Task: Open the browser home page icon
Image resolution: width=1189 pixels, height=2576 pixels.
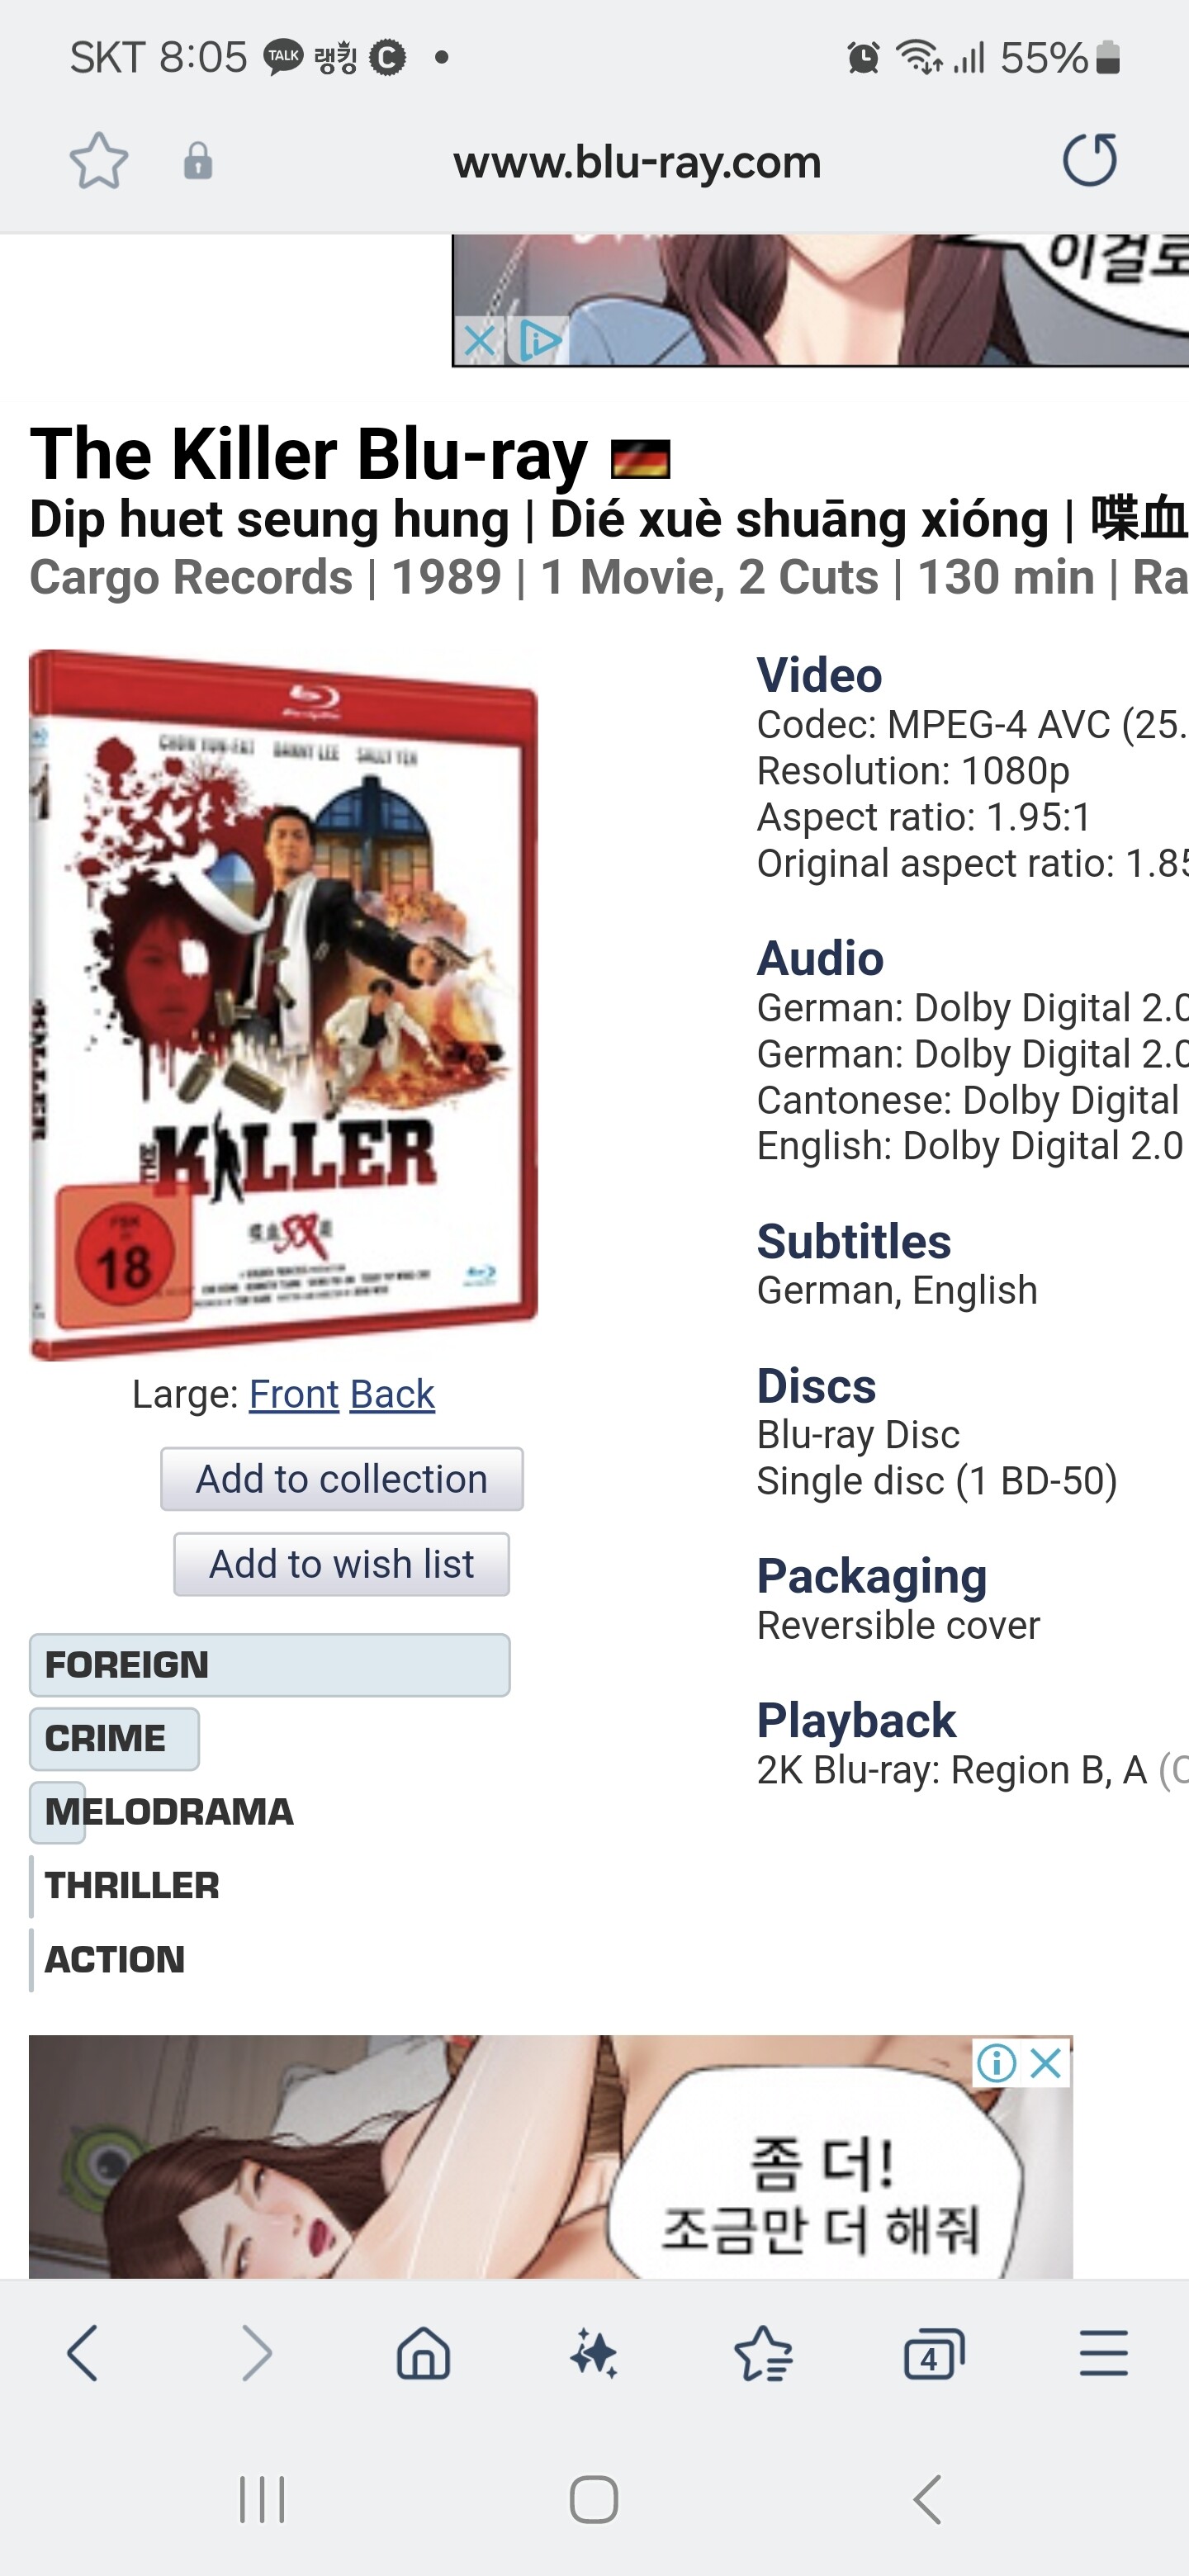Action: pos(424,2353)
